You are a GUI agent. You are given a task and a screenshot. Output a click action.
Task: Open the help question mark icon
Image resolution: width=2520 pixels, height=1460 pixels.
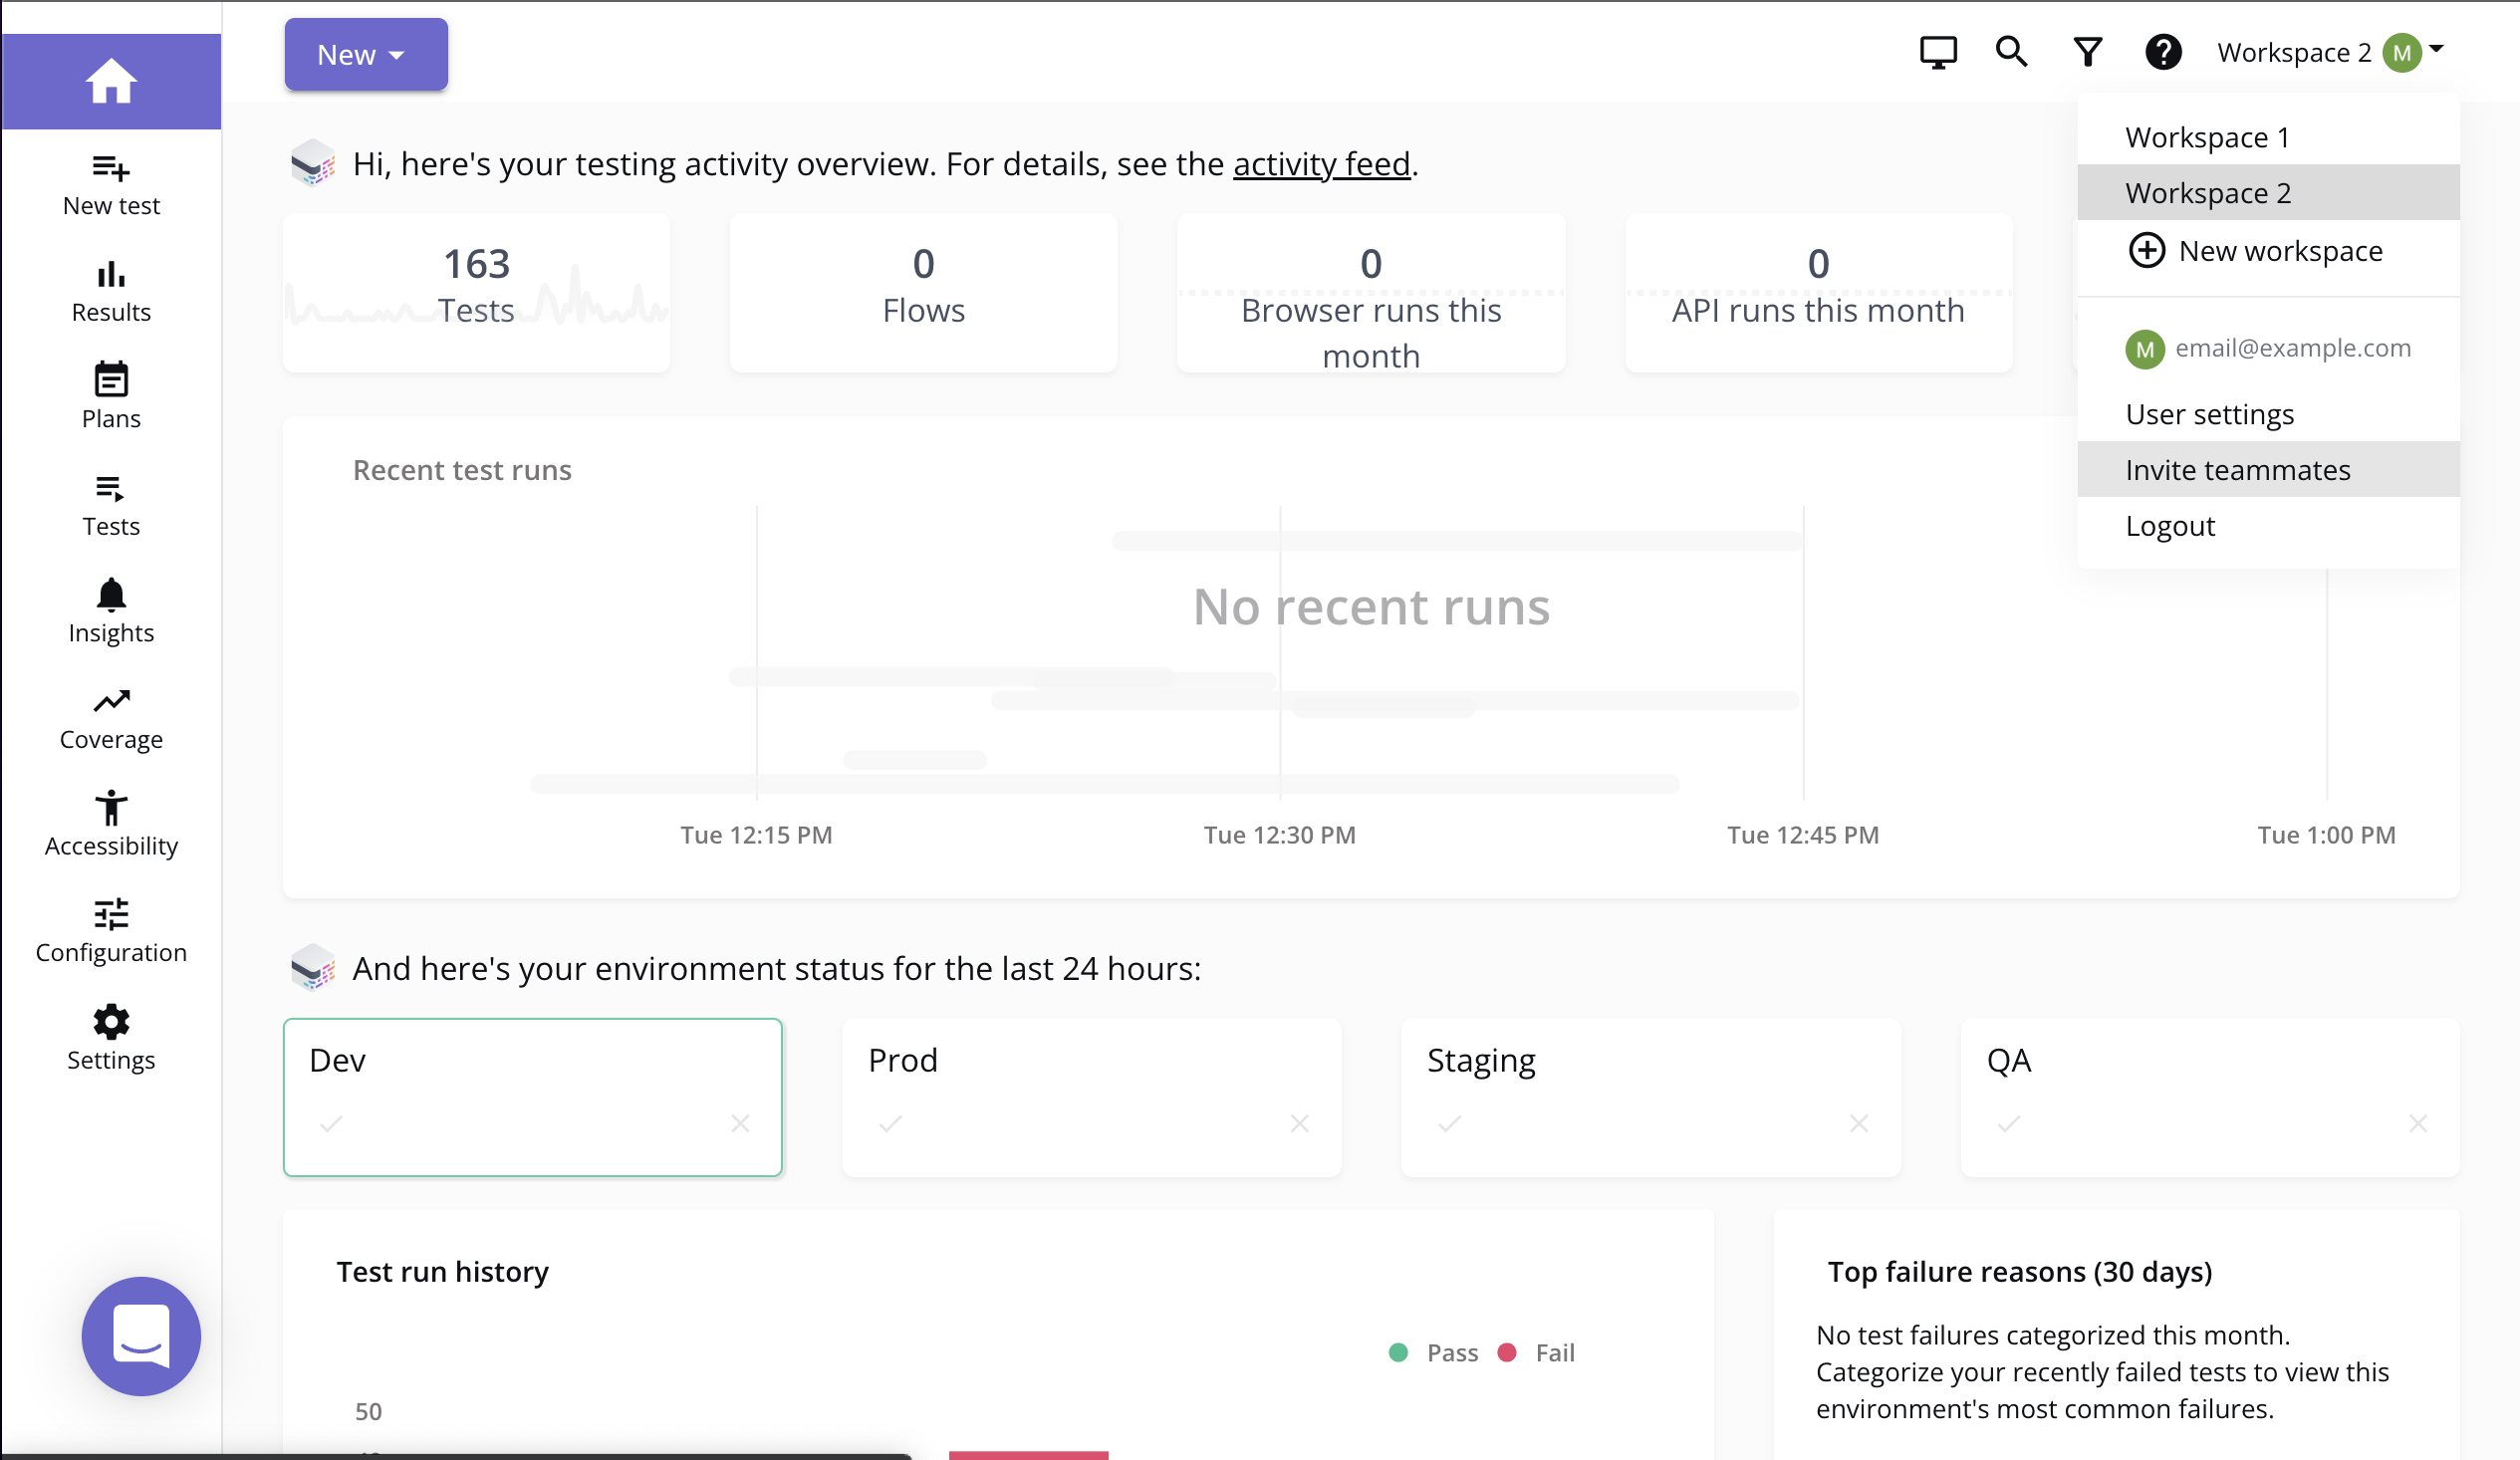point(2163,52)
